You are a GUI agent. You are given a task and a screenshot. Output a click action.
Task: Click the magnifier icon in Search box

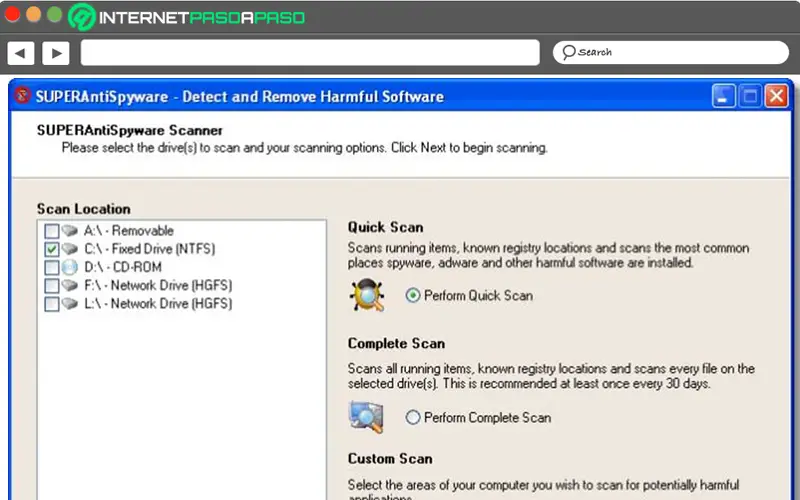(568, 52)
